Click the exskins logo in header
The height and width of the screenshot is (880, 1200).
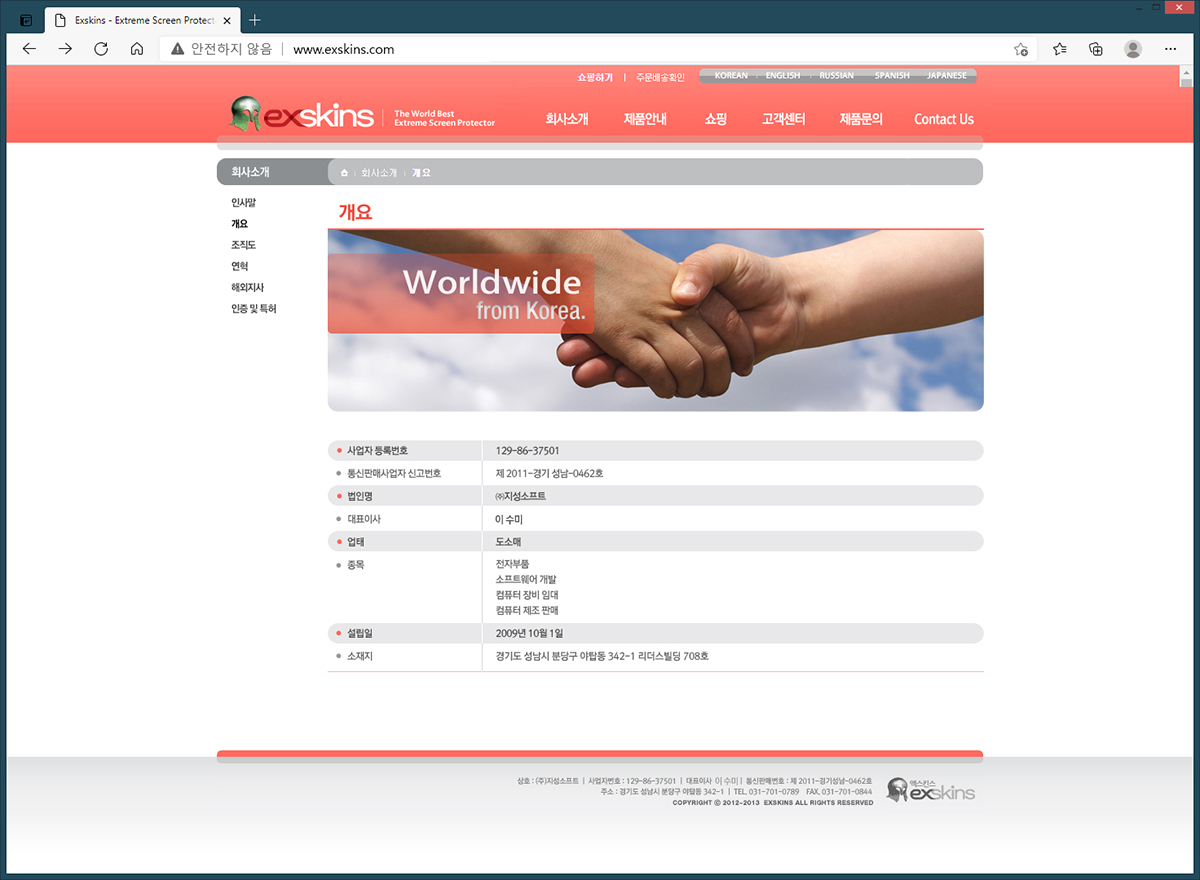(x=302, y=116)
